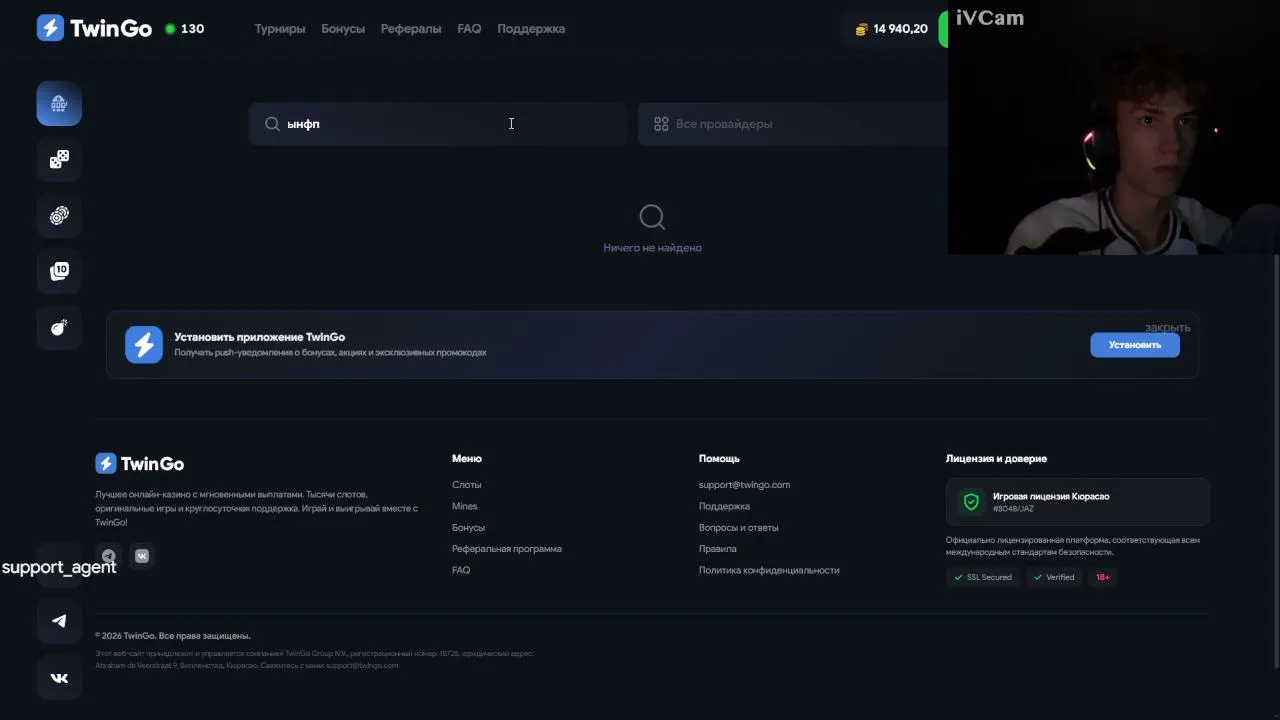1280x720 pixels.
Task: Click the 14 940,20 balance display
Action: [x=900, y=29]
